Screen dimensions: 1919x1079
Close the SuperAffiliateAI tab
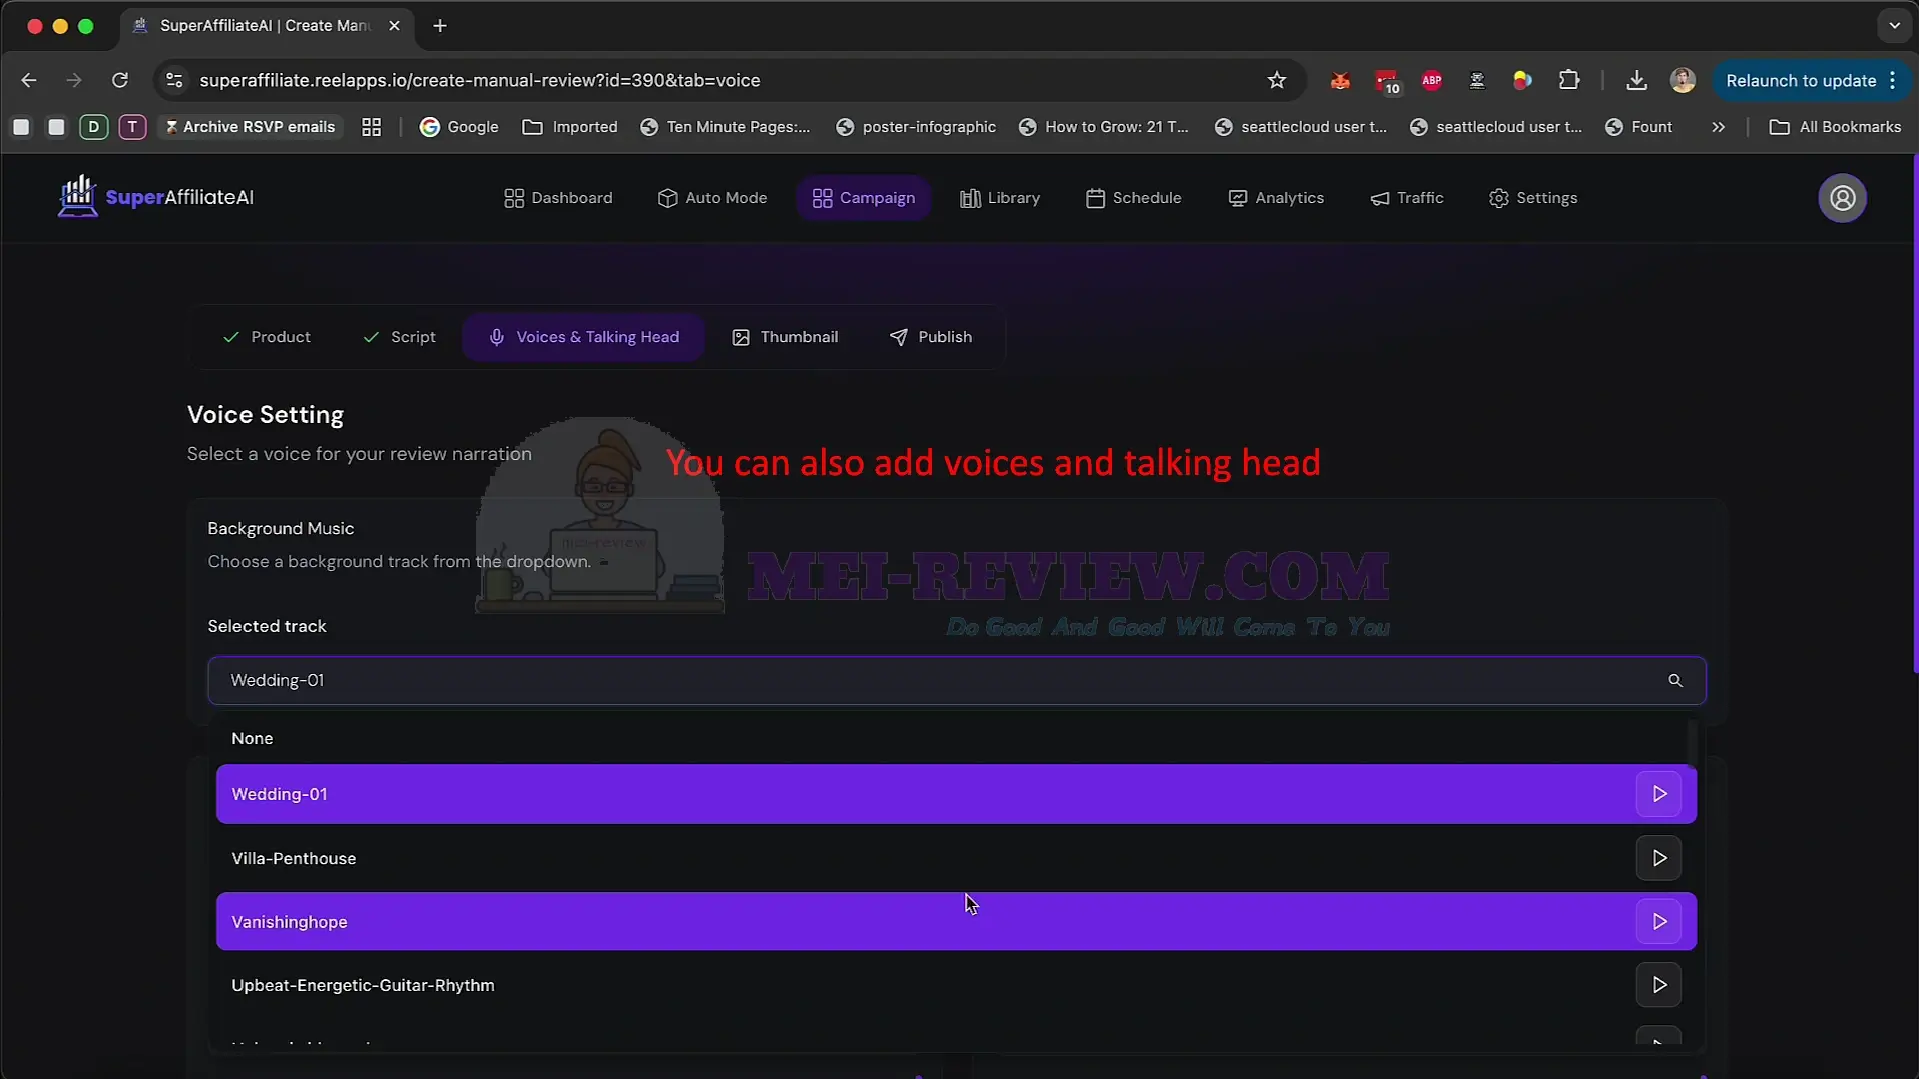click(x=394, y=26)
